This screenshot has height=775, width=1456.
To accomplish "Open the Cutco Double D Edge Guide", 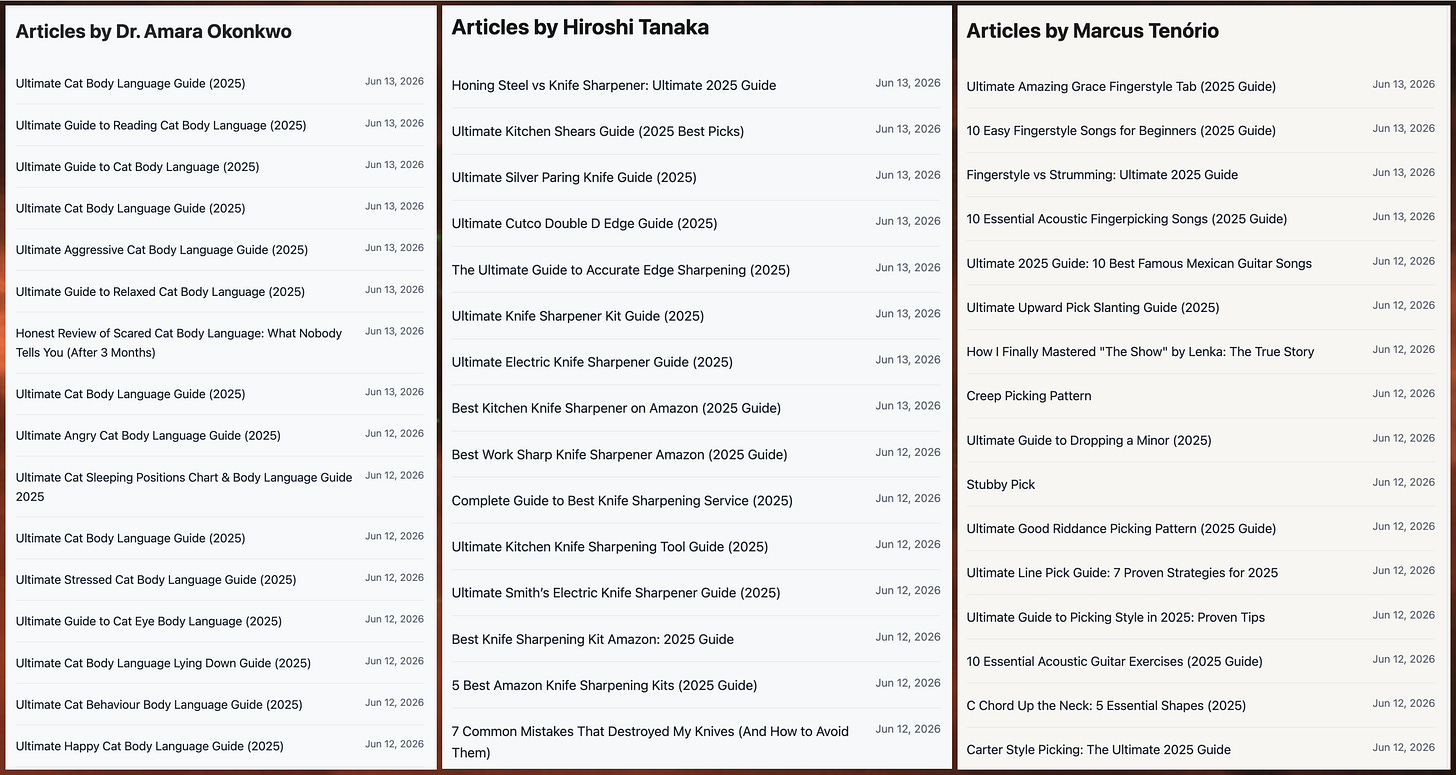I will (x=585, y=223).
